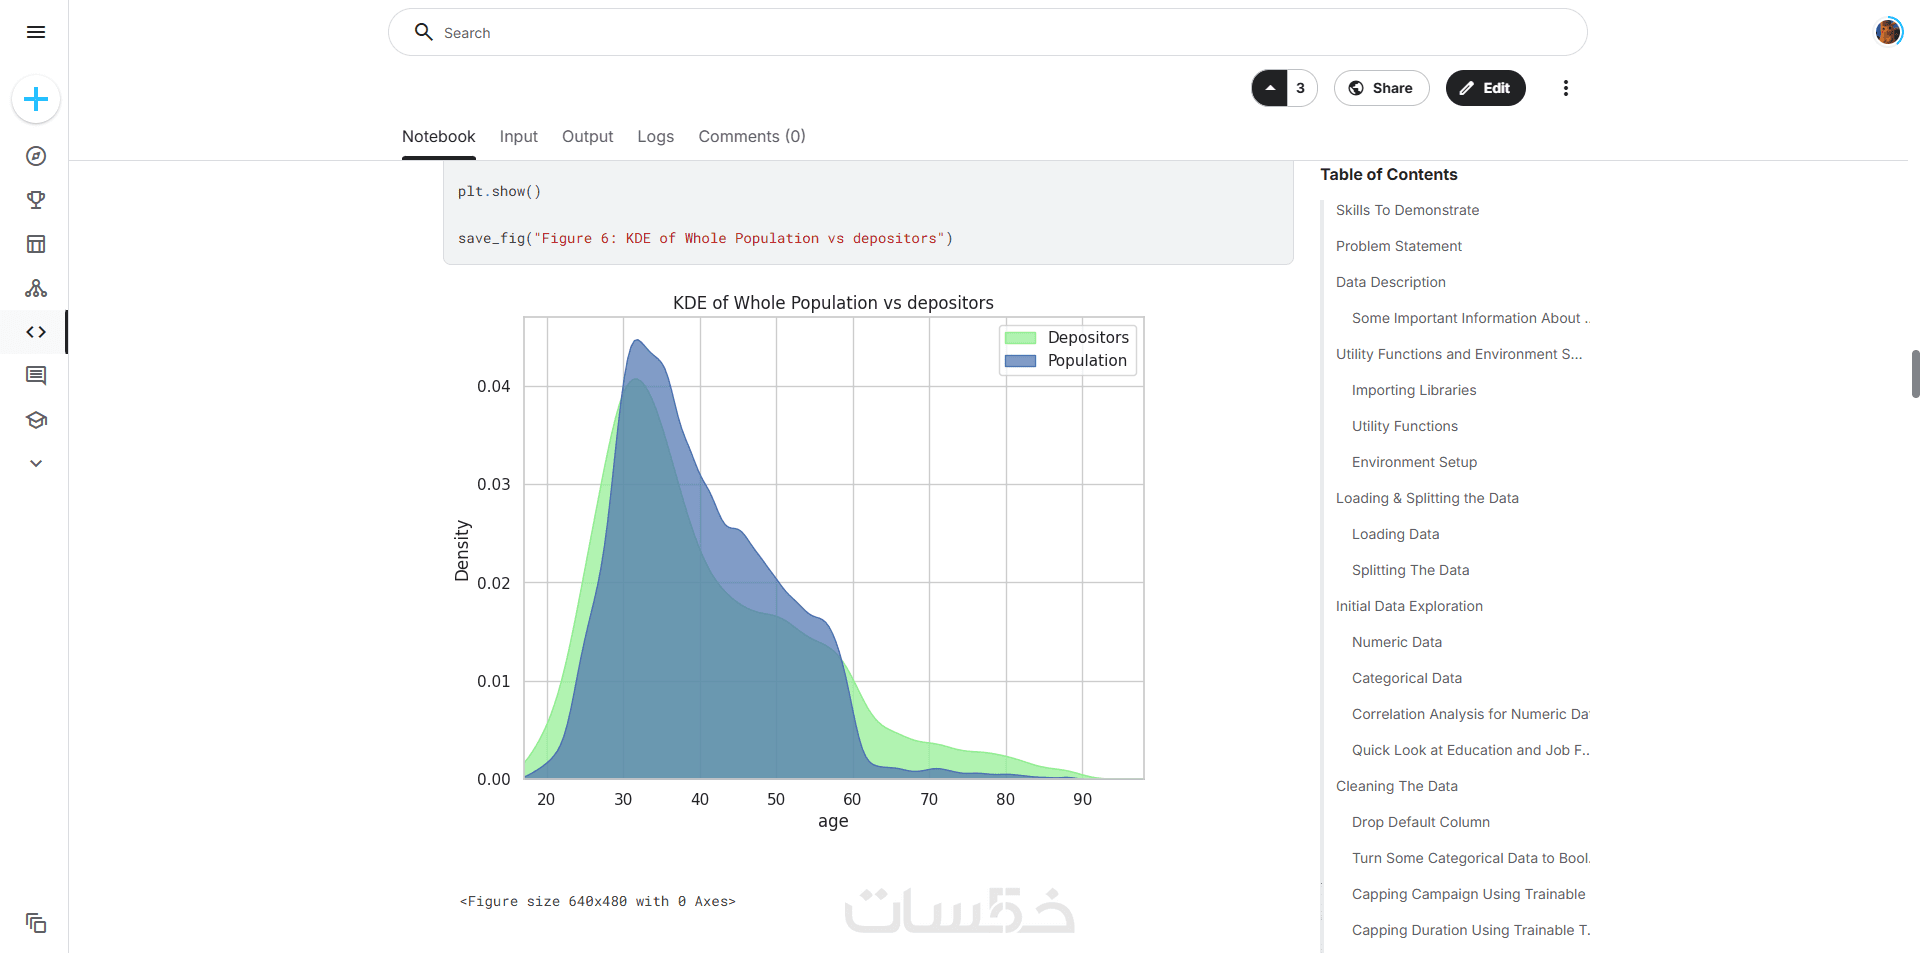Switch to the Logs tab
Image resolution: width=1920 pixels, height=953 pixels.
click(x=655, y=137)
